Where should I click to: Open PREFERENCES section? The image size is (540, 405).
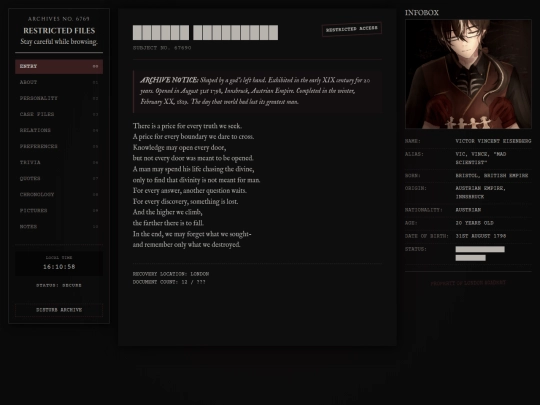click(59, 146)
